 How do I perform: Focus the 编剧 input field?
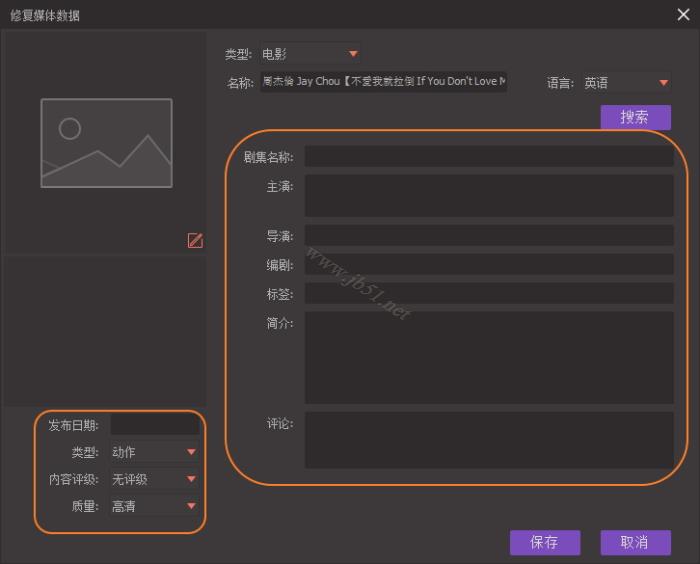coord(489,264)
